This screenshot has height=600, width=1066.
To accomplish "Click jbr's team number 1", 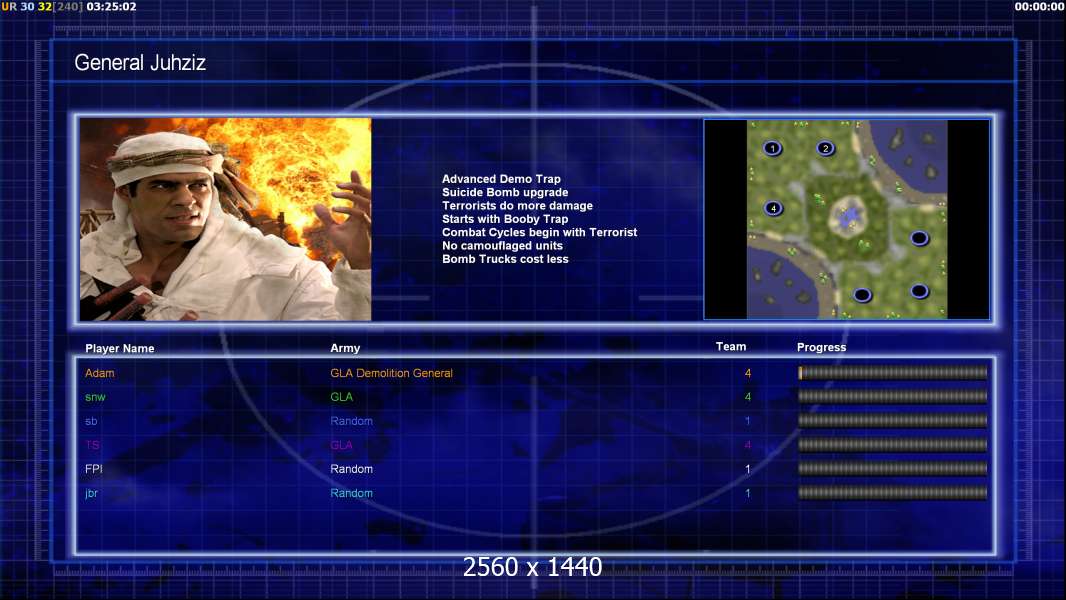I will (x=748, y=493).
